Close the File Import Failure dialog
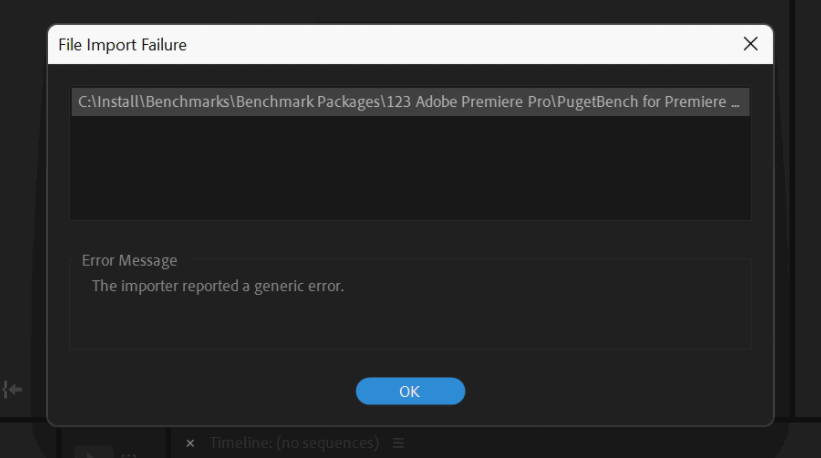Viewport: 821px width, 458px height. click(750, 44)
